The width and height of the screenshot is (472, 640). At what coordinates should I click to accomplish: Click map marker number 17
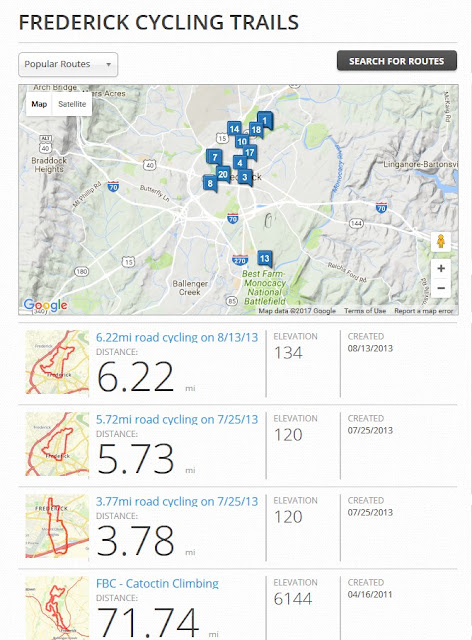(249, 153)
